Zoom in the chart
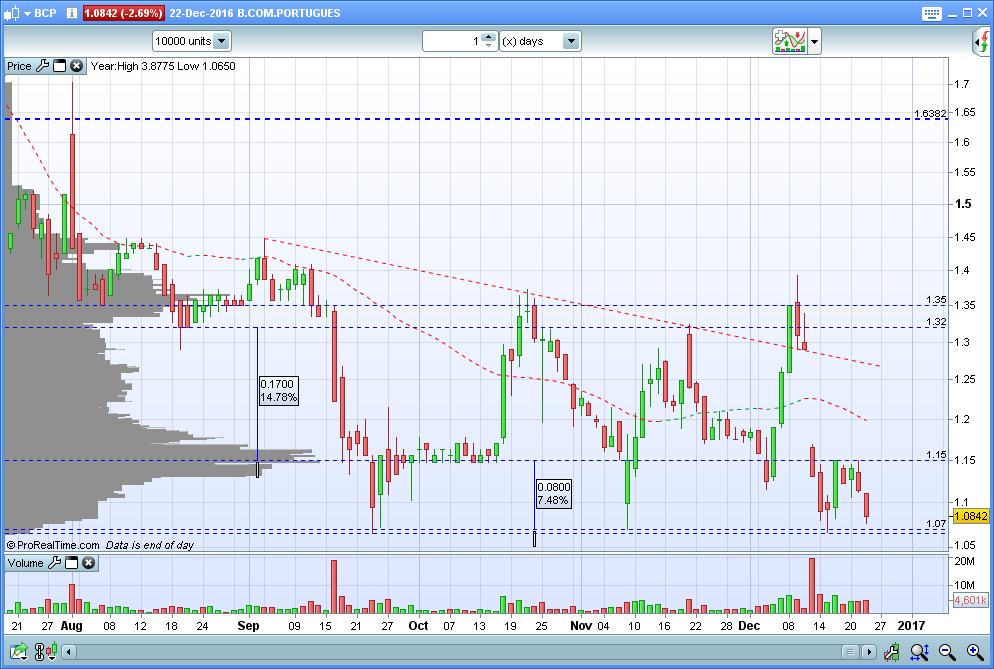The image size is (994, 669). click(x=975, y=651)
